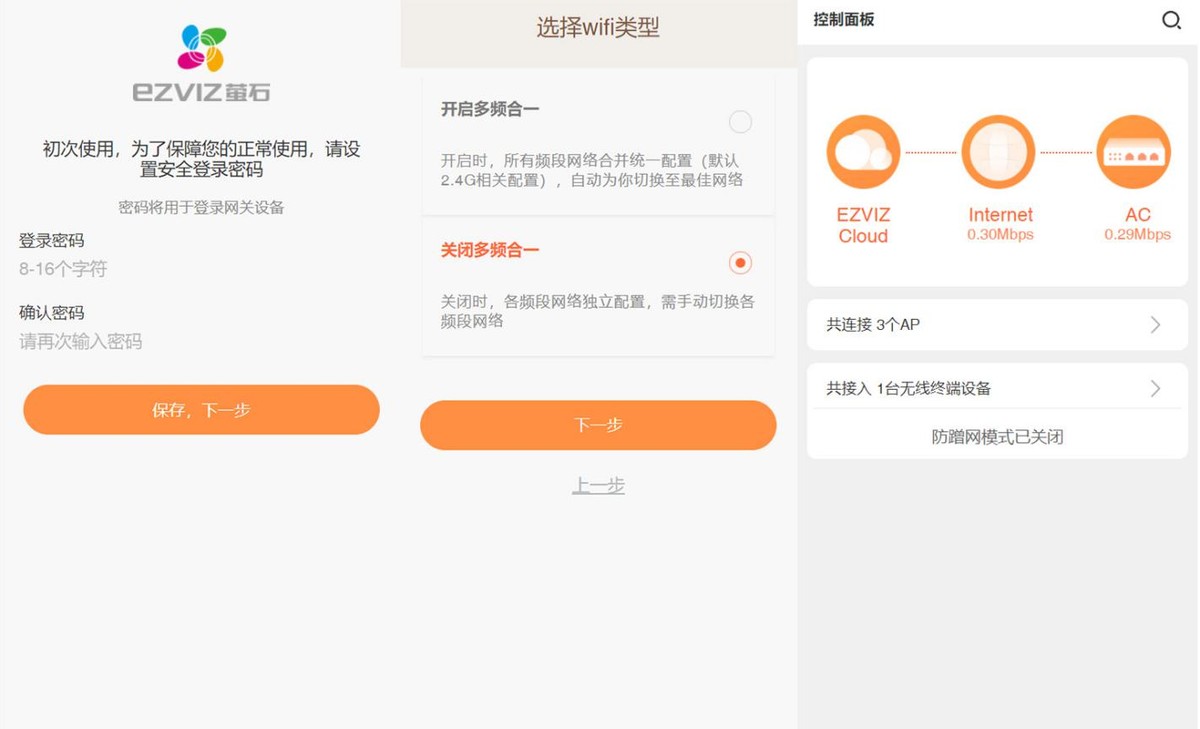
Task: Click the 保存，下一步 button
Action: point(201,410)
